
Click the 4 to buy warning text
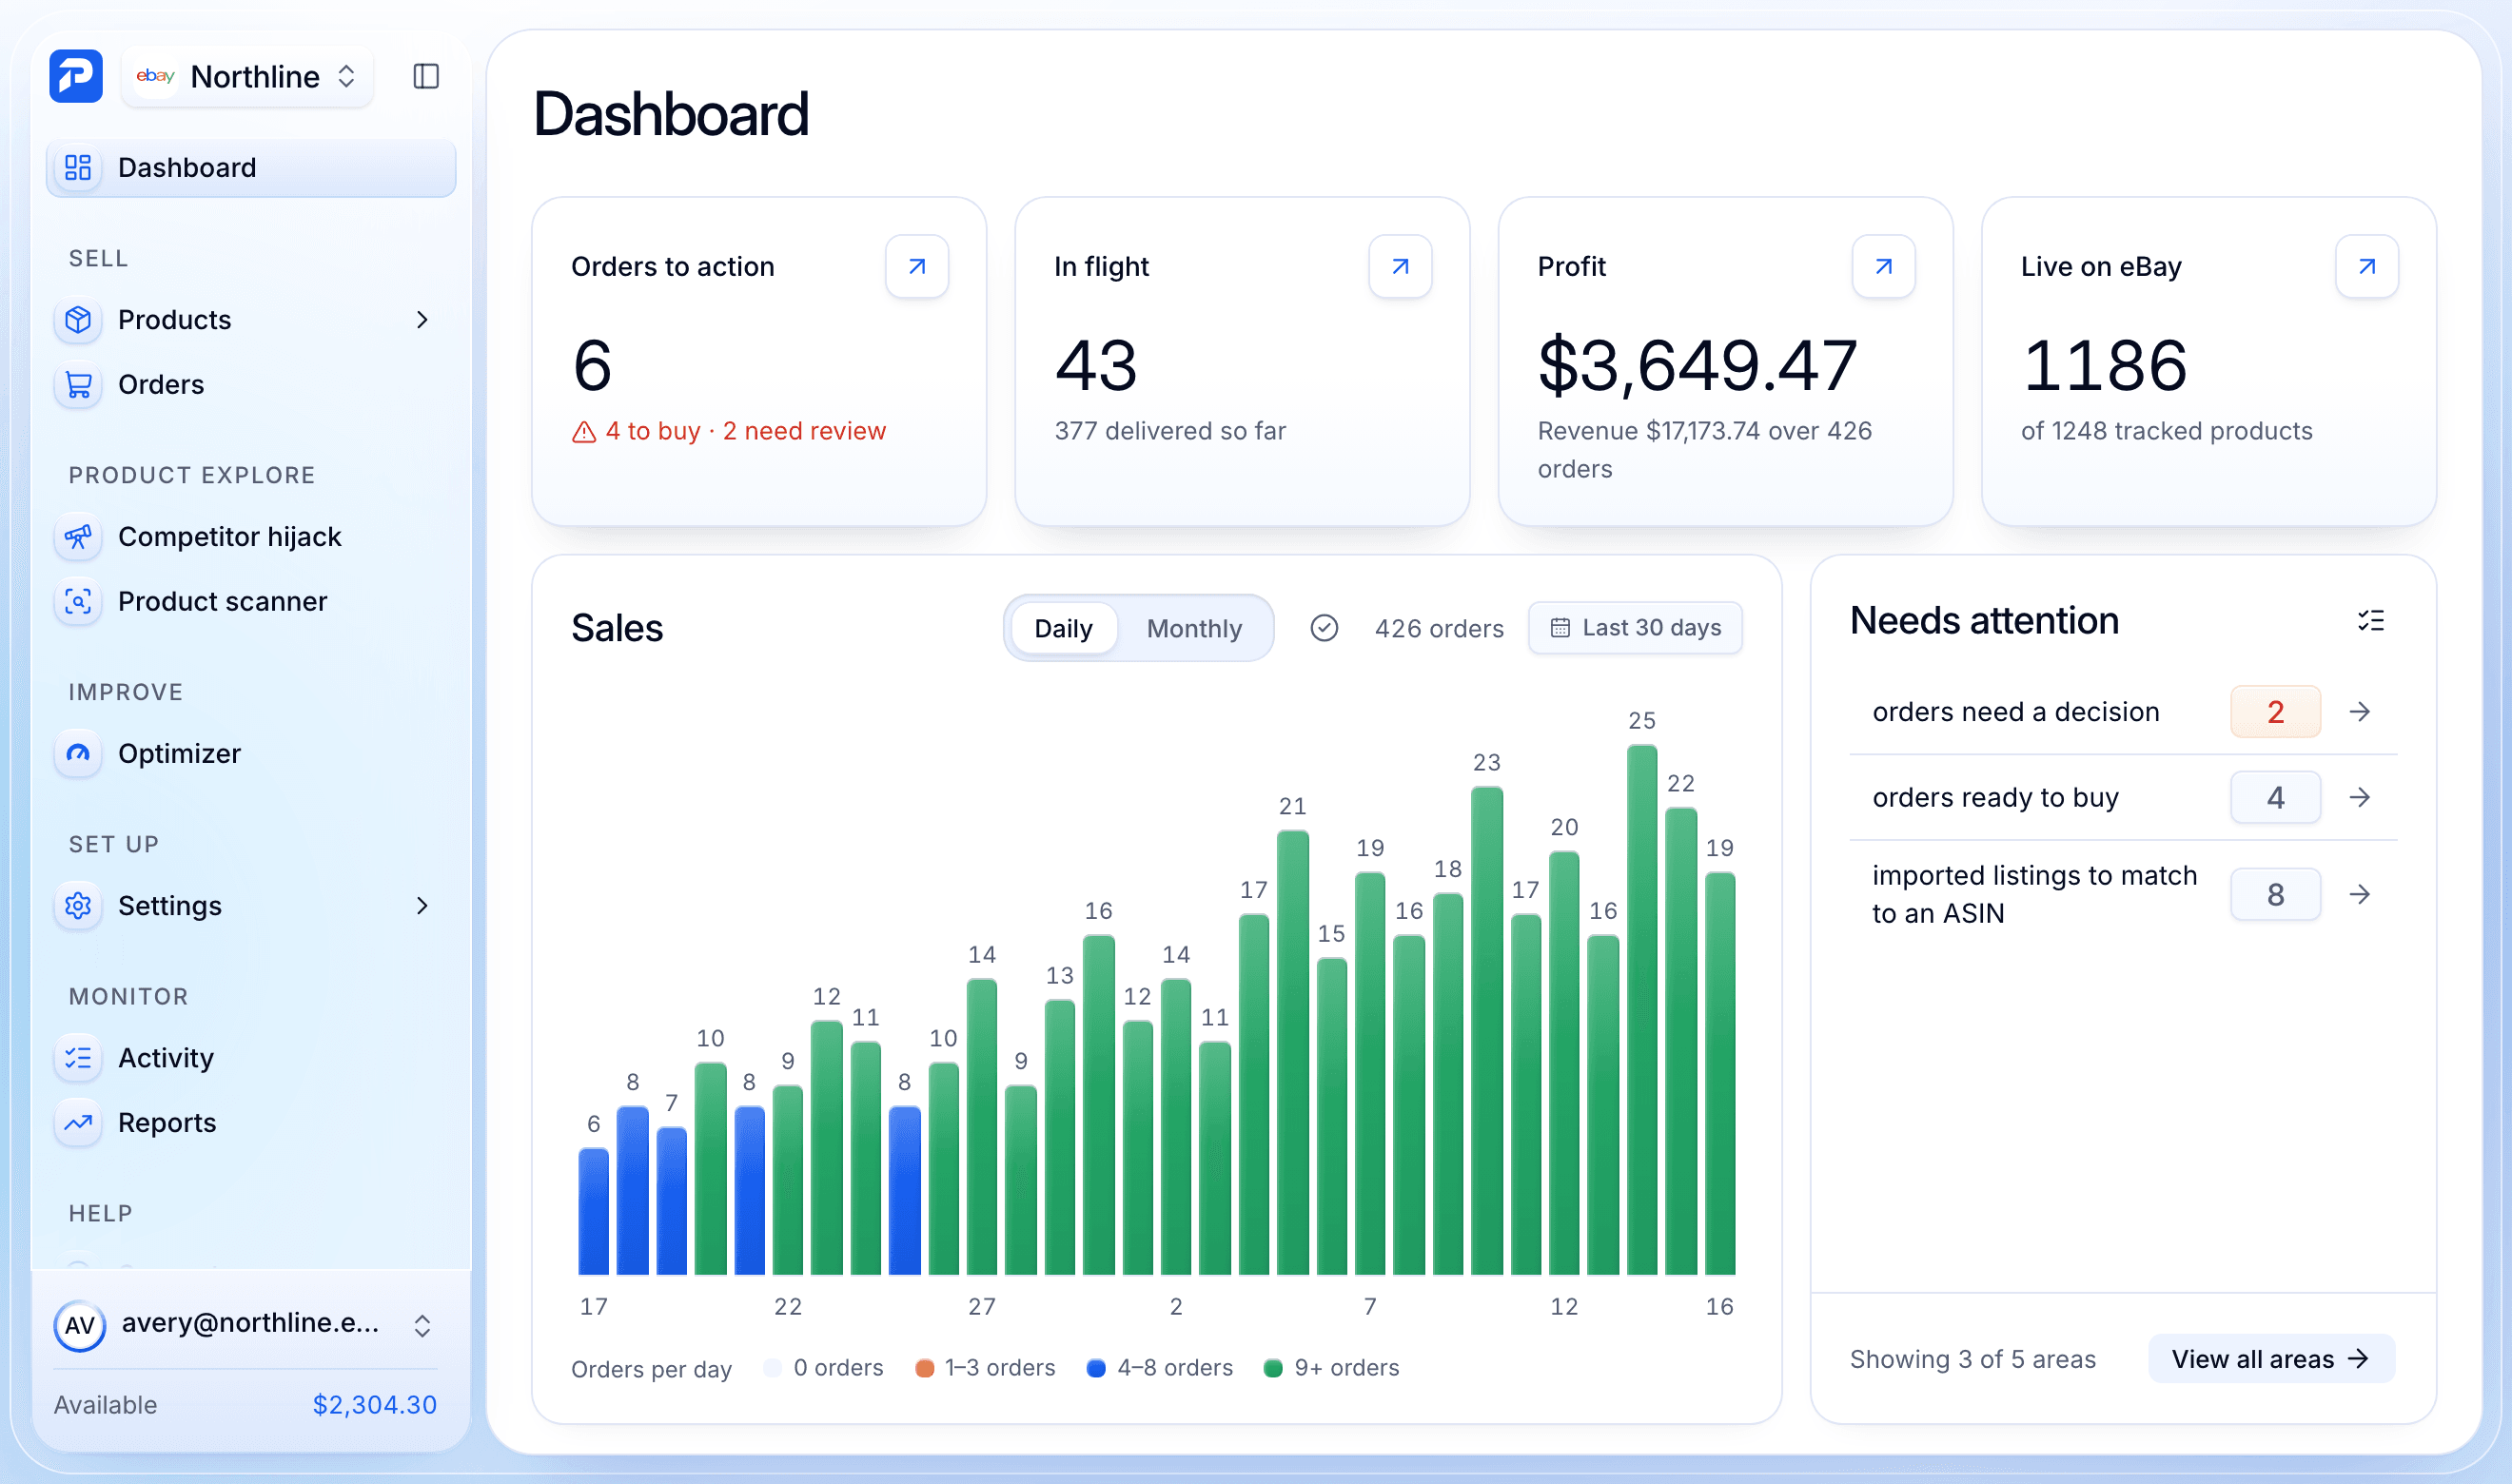(728, 431)
